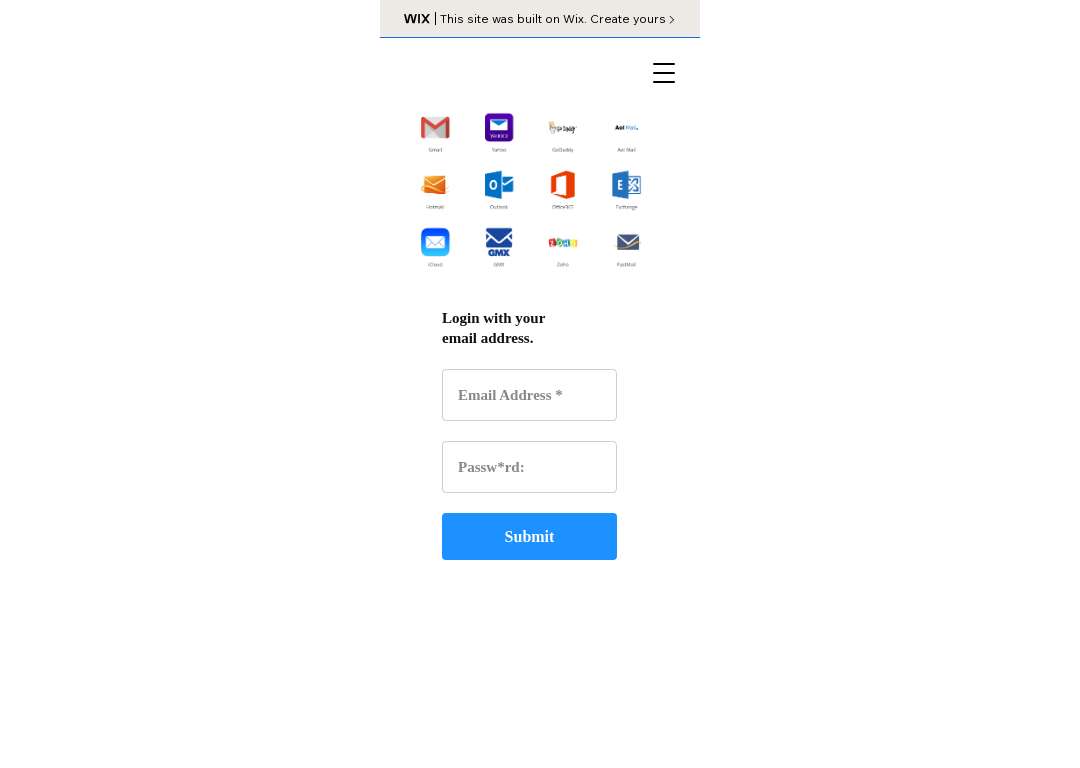Click into the Passw*rd field
The height and width of the screenshot is (768, 1080).
(529, 467)
